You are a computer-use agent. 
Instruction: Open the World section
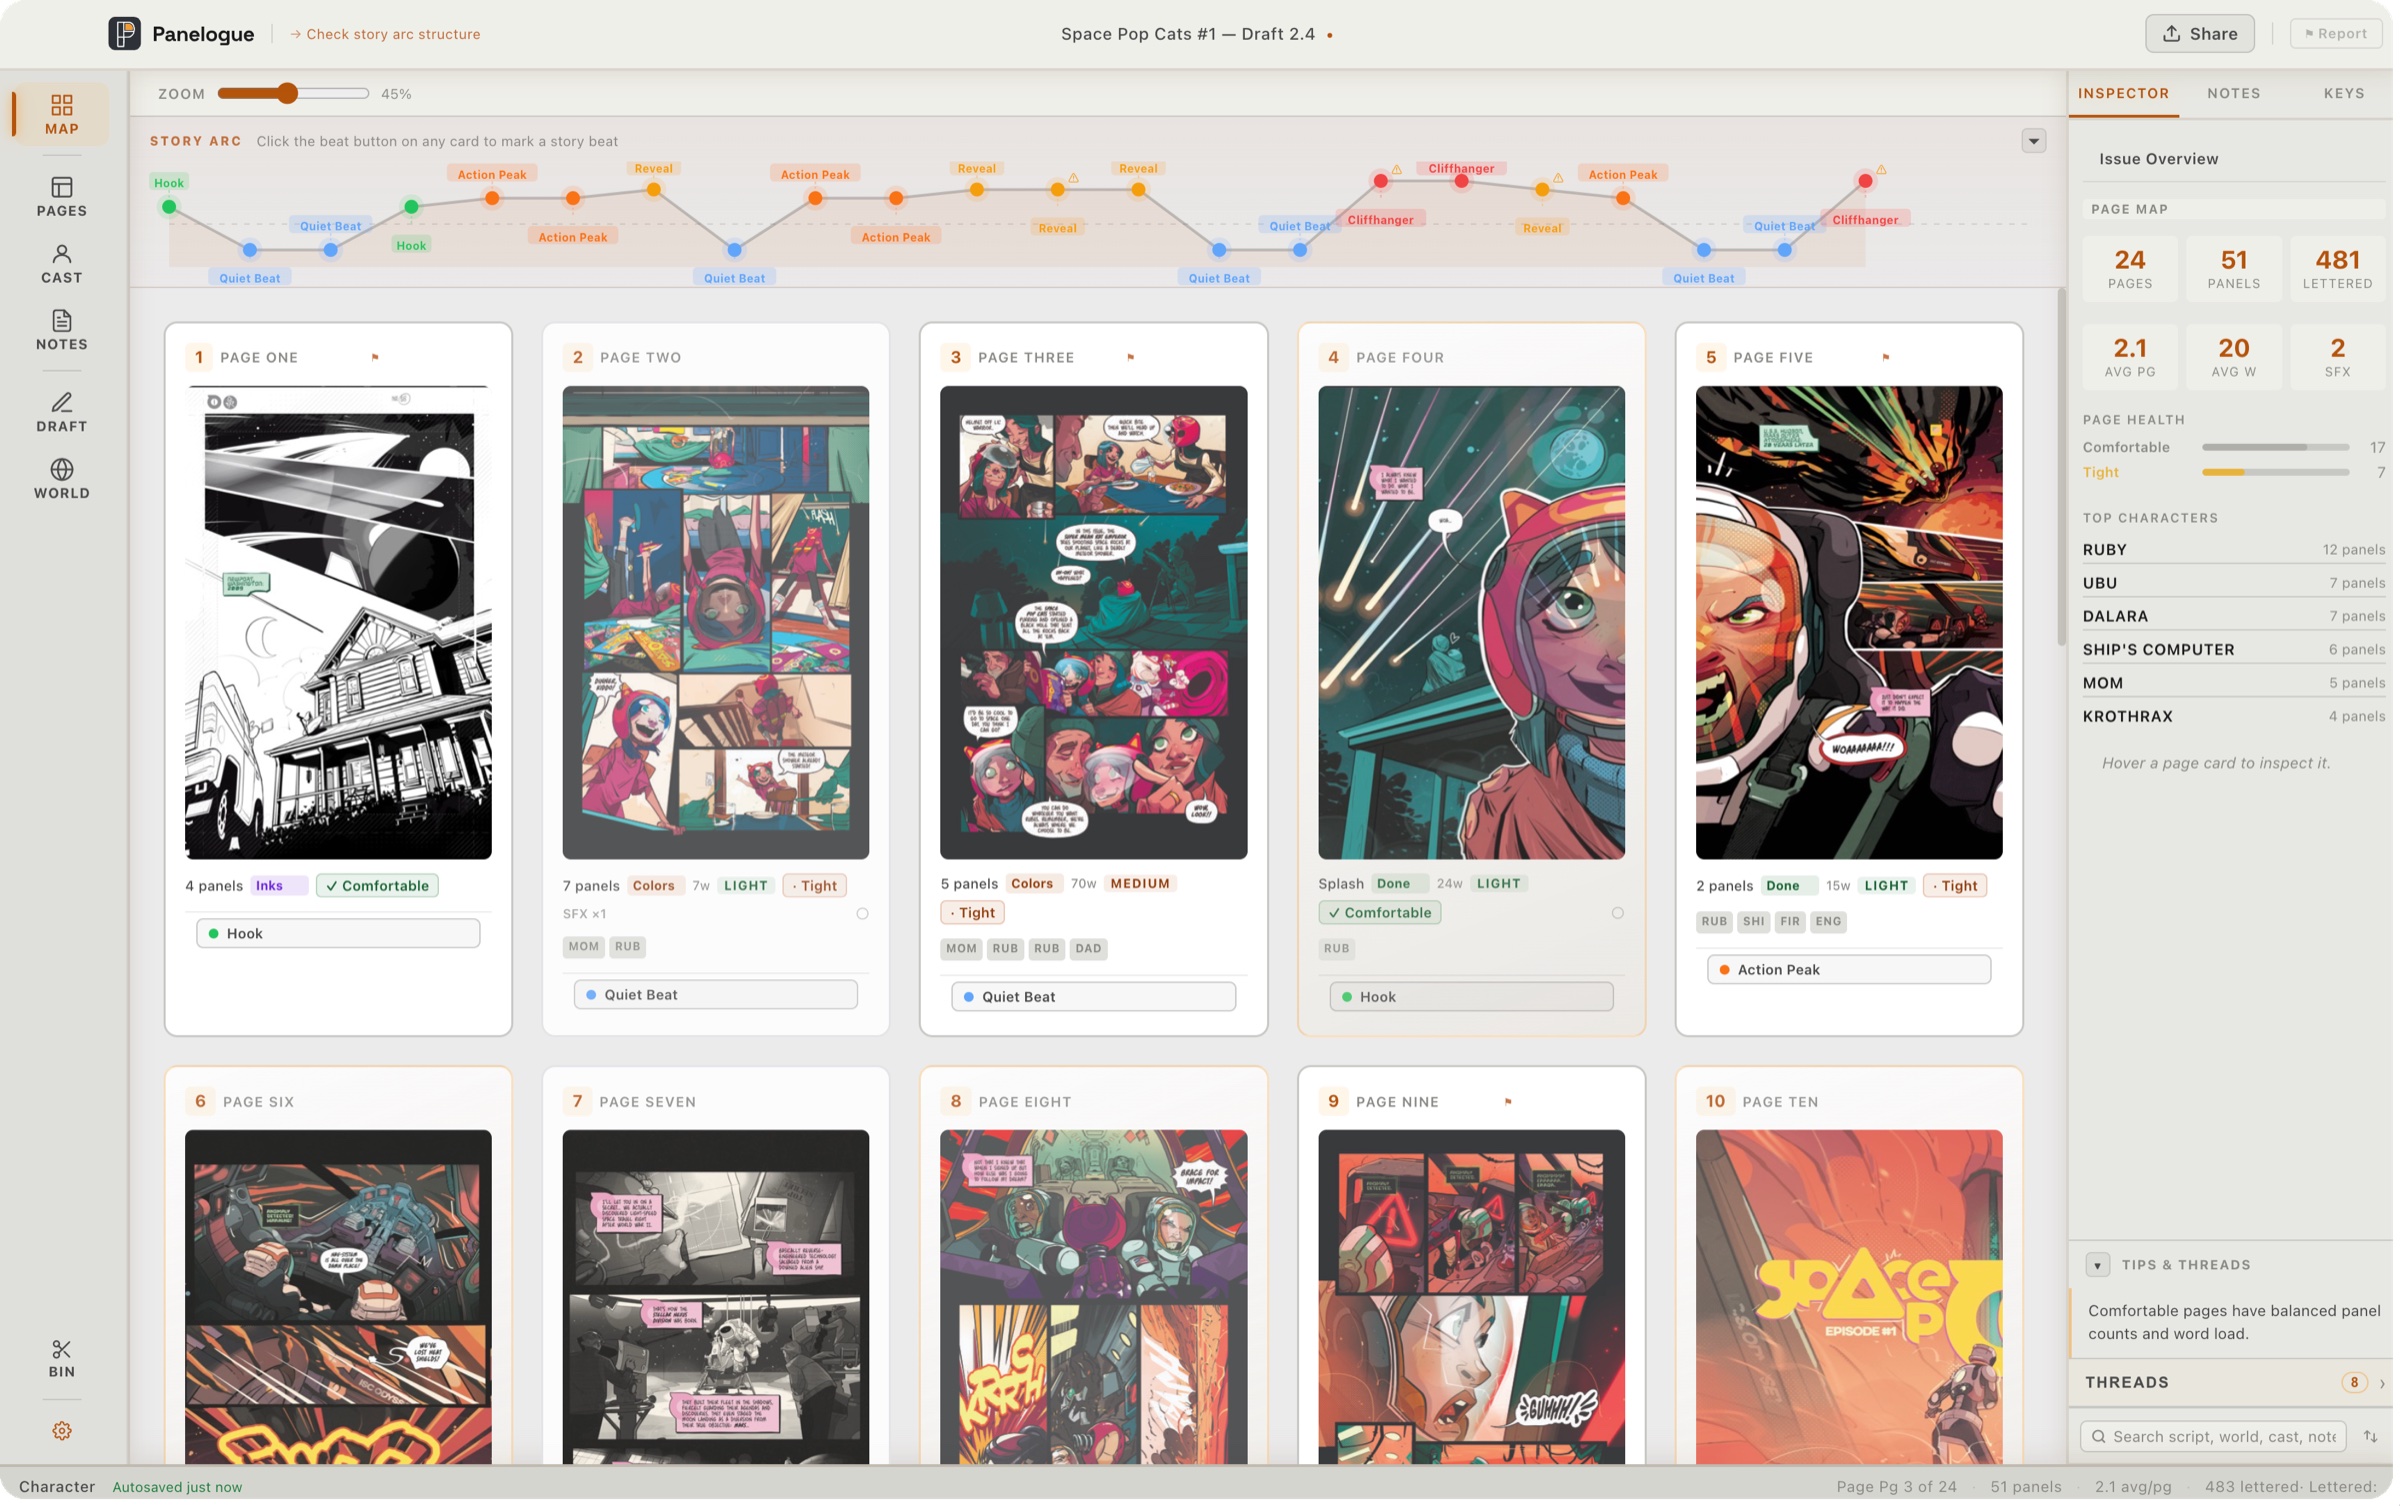tap(61, 480)
